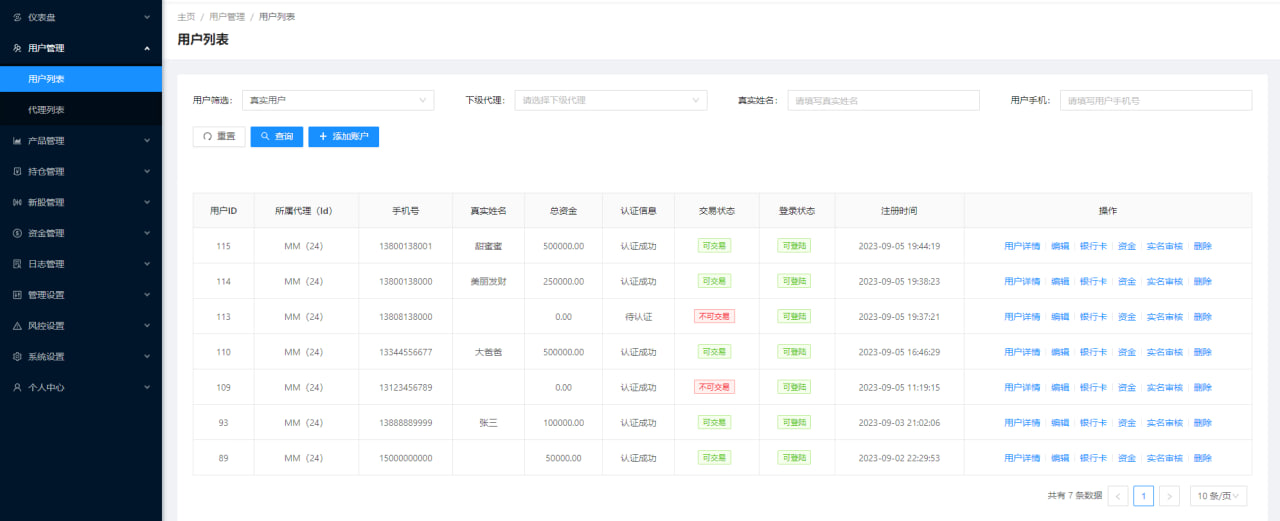Click the 添加账户 button
Viewport: 1280px width, 521px height.
pyautogui.click(x=343, y=136)
